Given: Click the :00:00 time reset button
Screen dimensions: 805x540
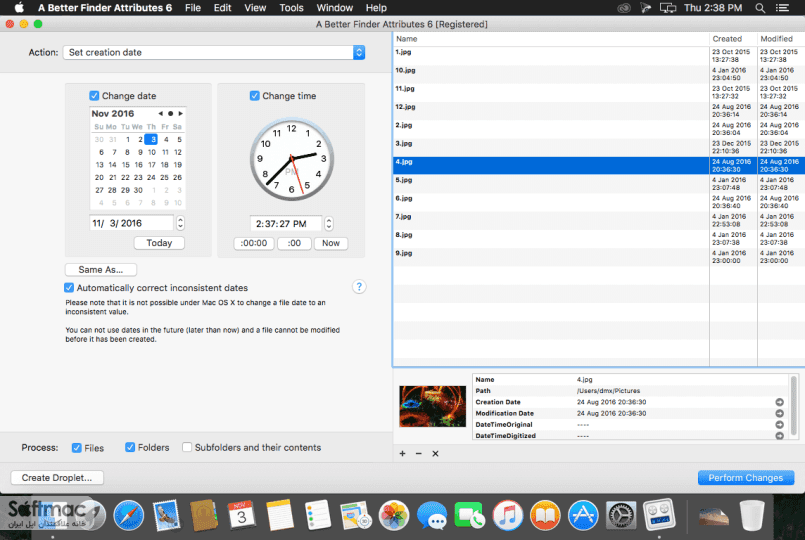Looking at the screenshot, I should (x=254, y=243).
